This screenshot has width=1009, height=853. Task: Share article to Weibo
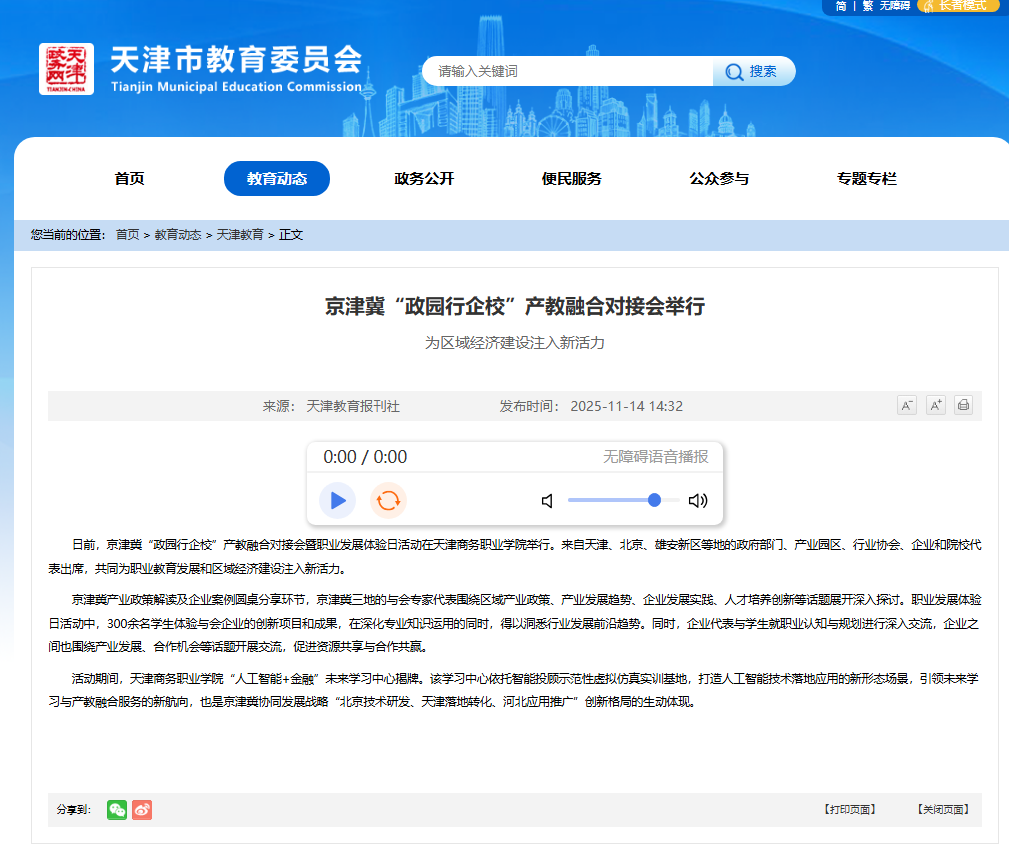(142, 810)
